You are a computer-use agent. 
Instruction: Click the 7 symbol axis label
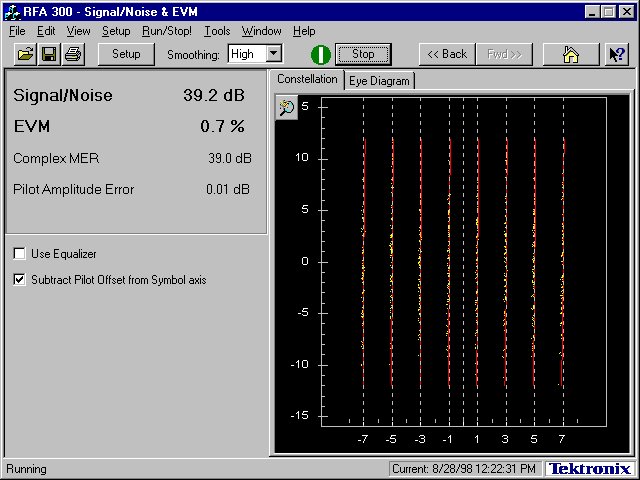(x=562, y=439)
